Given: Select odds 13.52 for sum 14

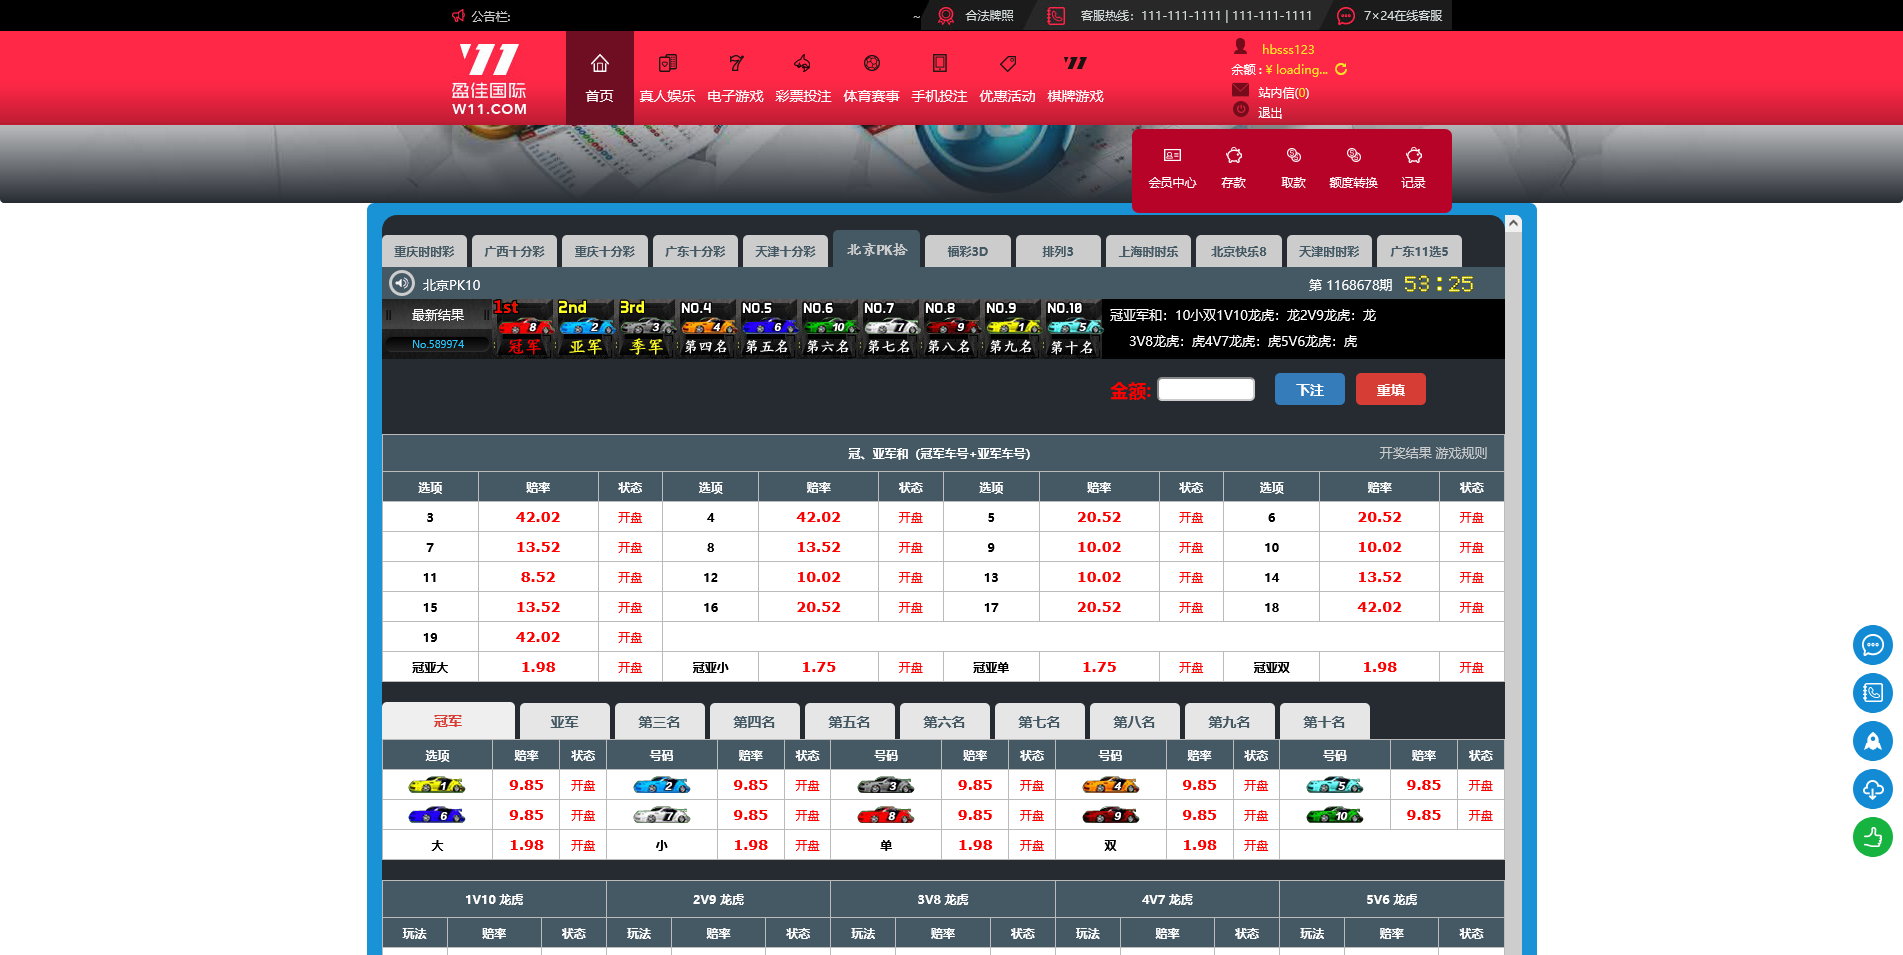Looking at the screenshot, I should pyautogui.click(x=1379, y=577).
